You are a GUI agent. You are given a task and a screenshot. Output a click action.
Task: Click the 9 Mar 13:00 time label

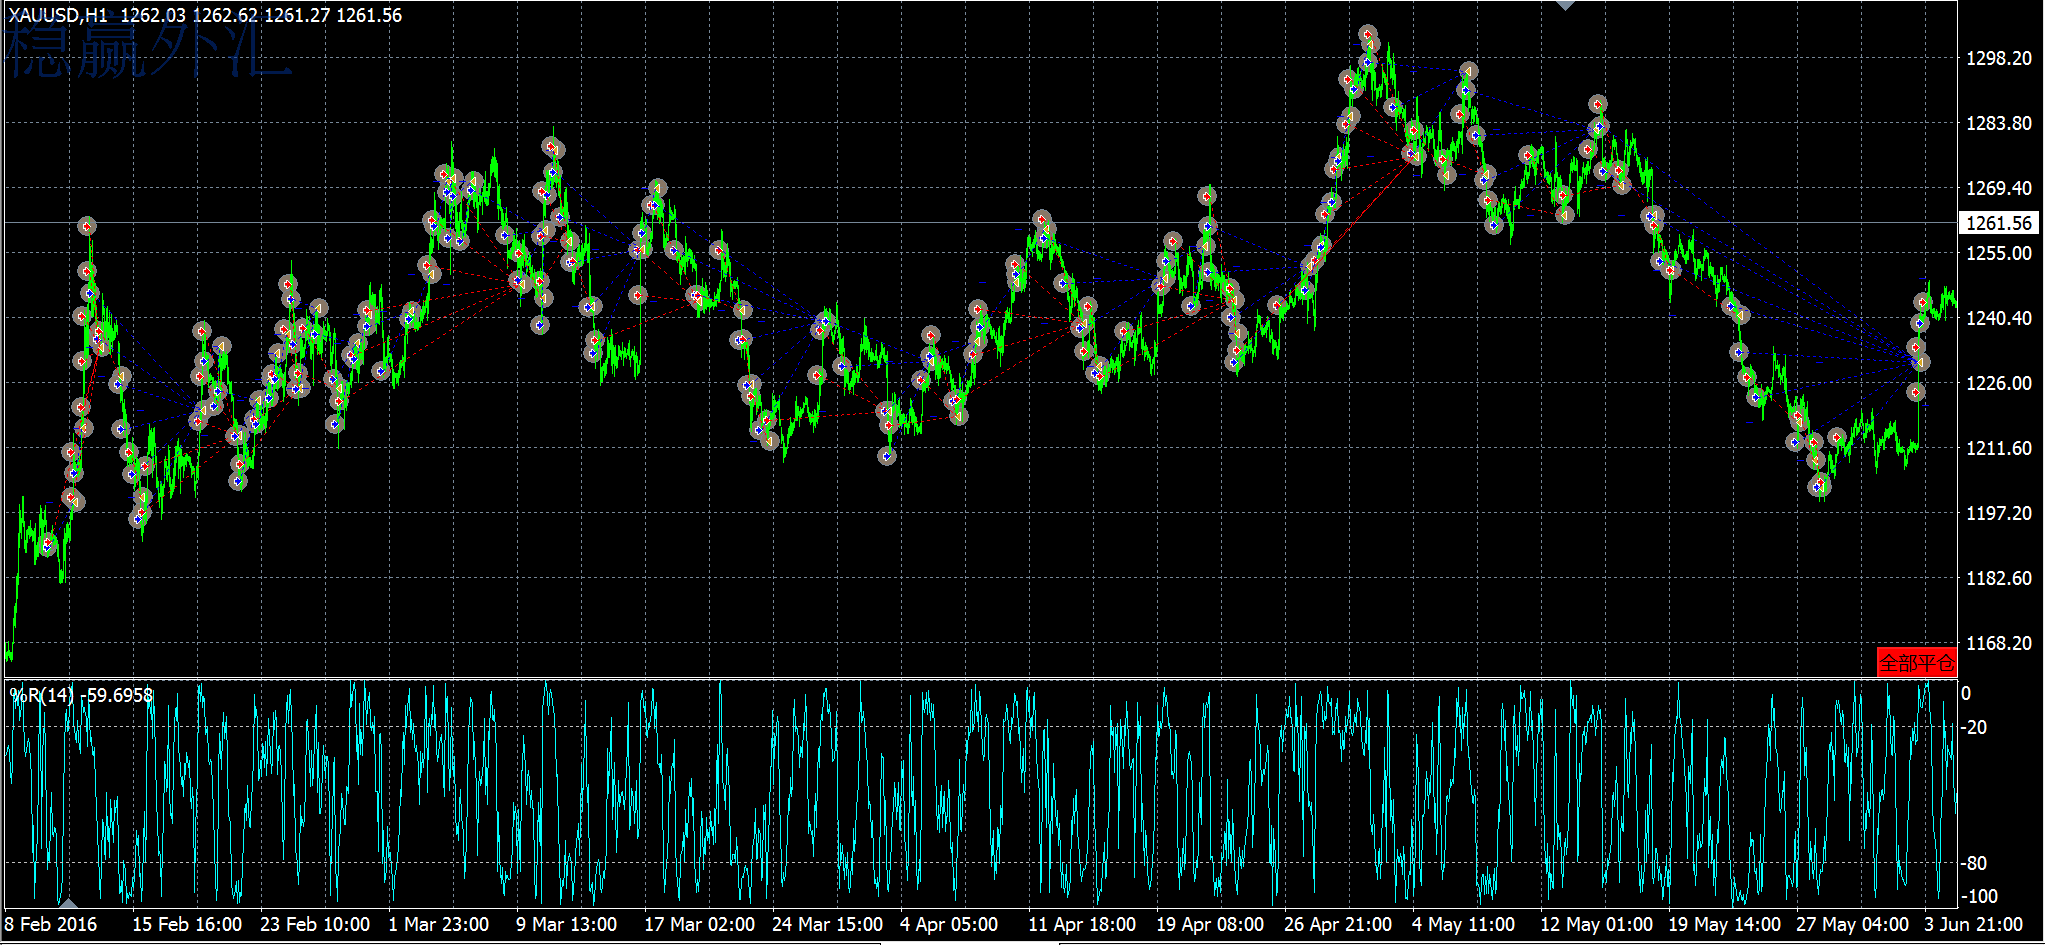(567, 924)
